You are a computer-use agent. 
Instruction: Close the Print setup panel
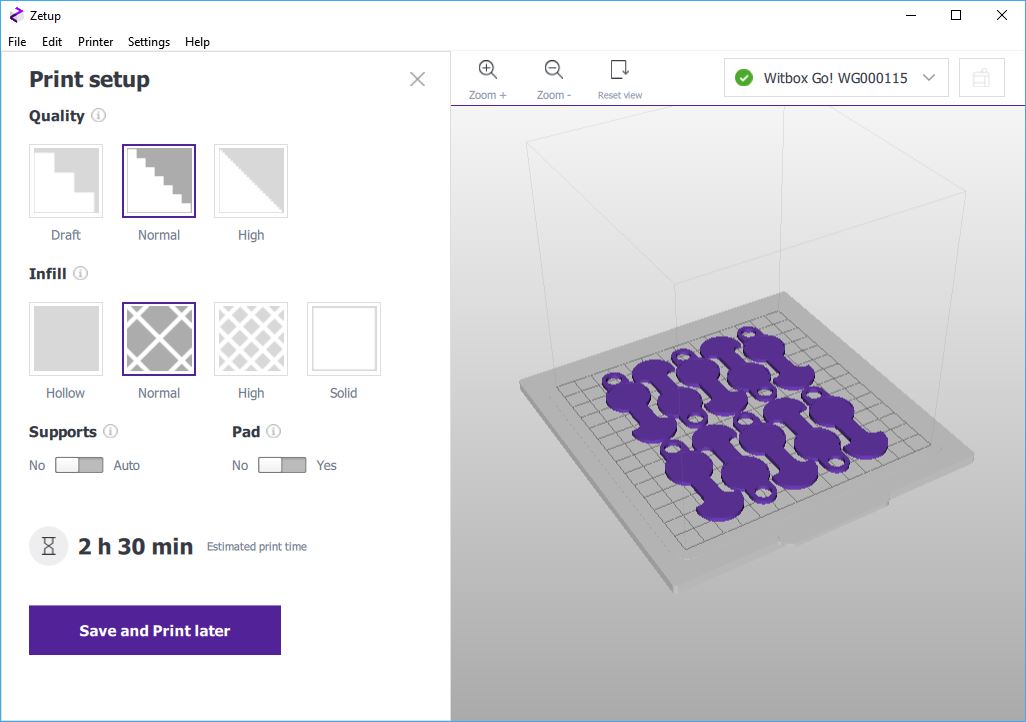click(417, 79)
